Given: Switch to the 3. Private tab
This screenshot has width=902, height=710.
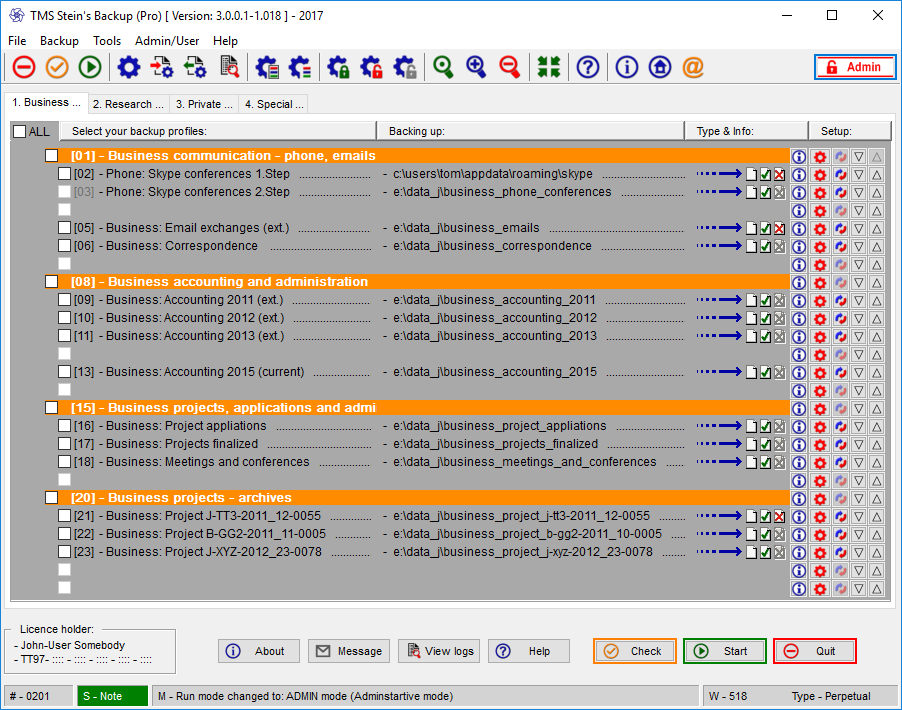Looking at the screenshot, I should point(204,104).
